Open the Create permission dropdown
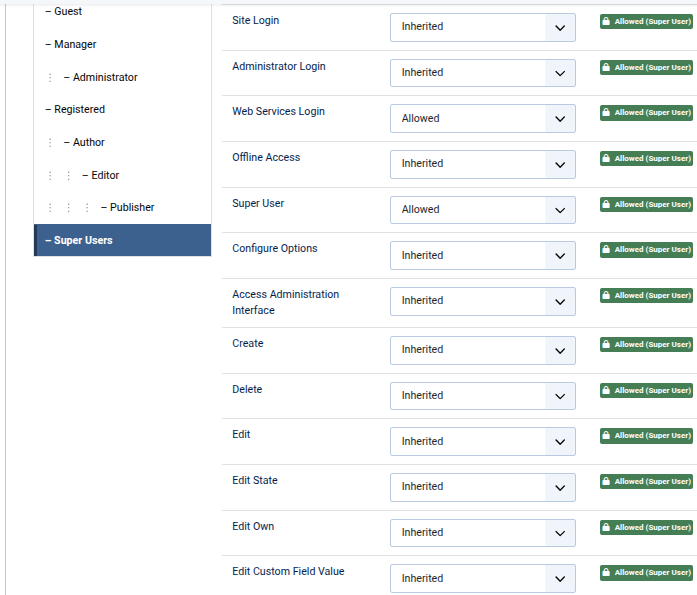This screenshot has width=697, height=595. click(x=482, y=350)
